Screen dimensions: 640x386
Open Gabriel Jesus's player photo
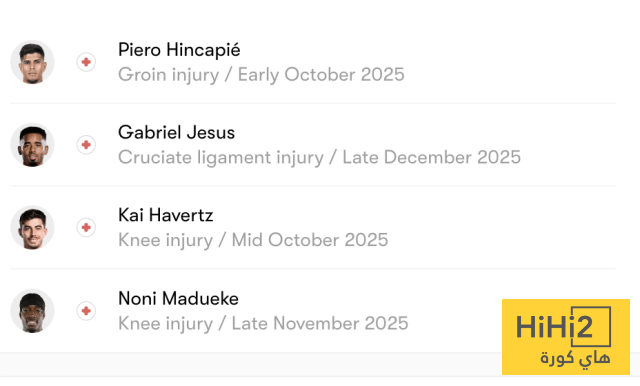(32, 145)
